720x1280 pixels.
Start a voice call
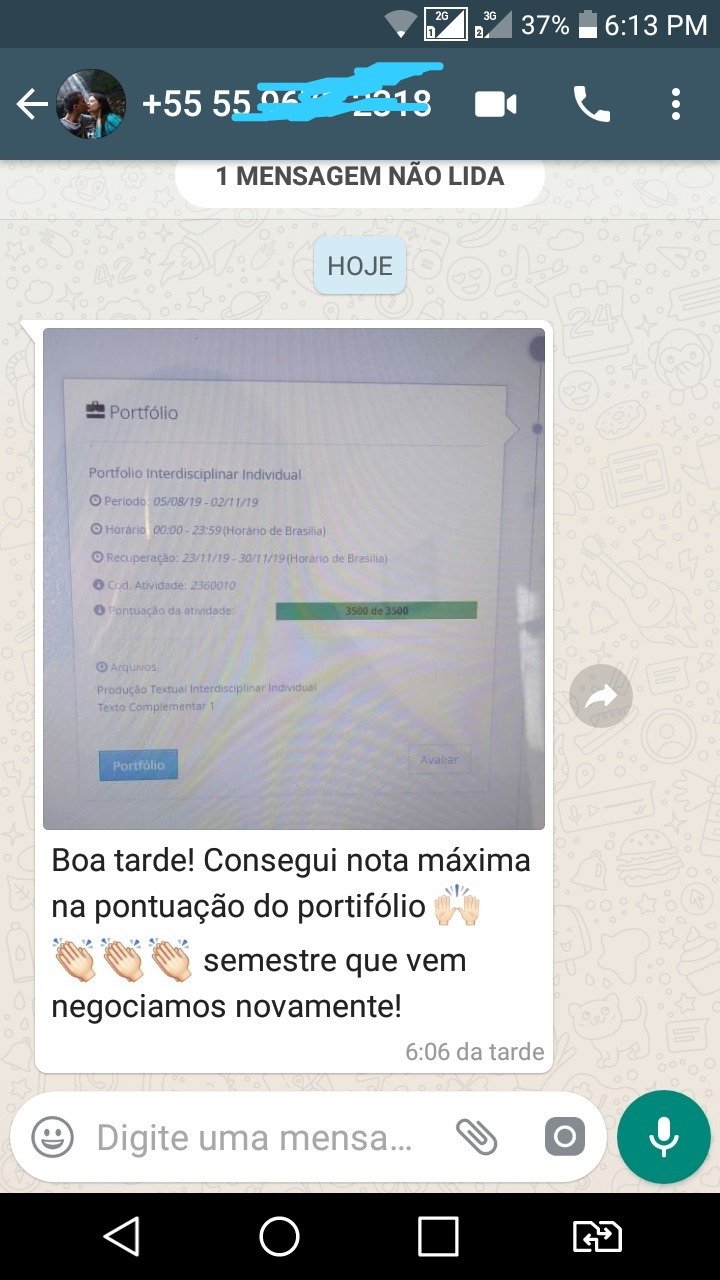point(591,104)
